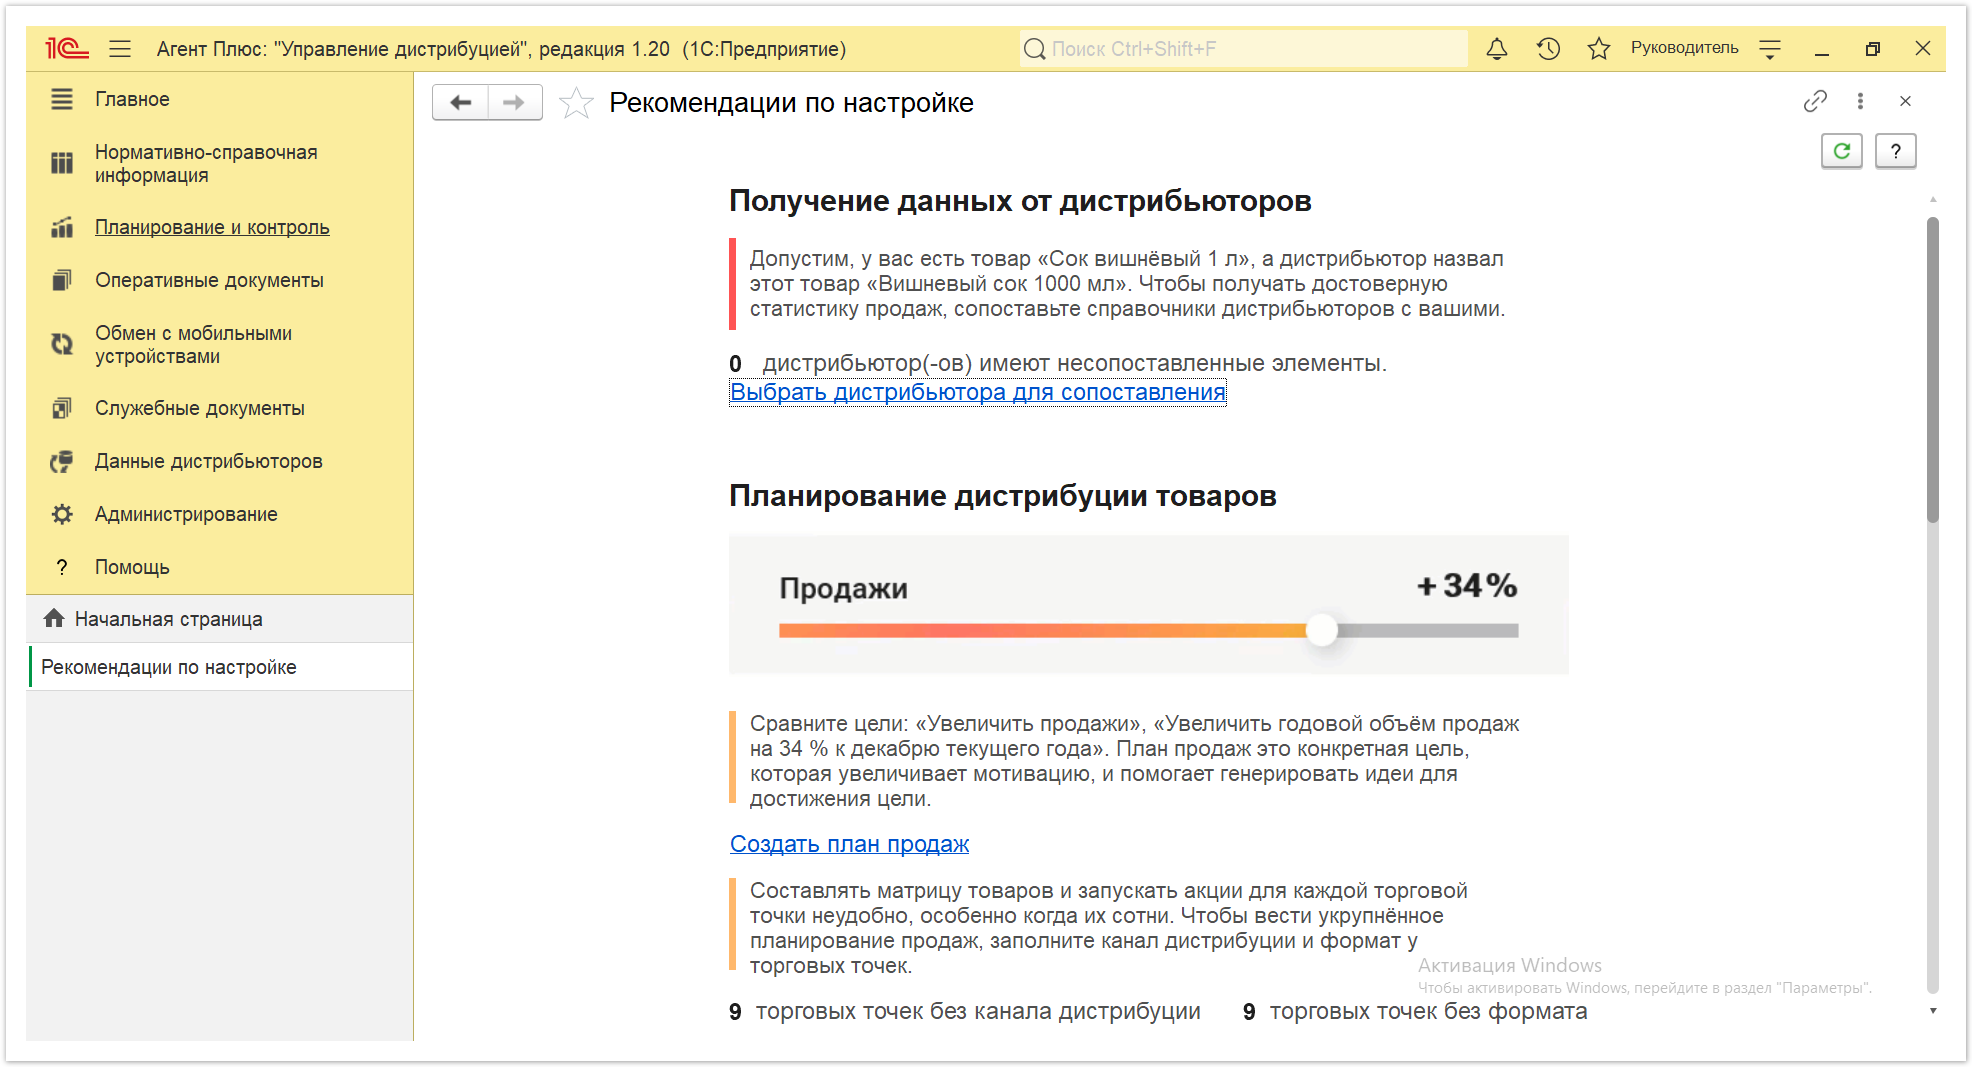Click the +34% value
The image size is (1972, 1067).
click(x=1467, y=586)
